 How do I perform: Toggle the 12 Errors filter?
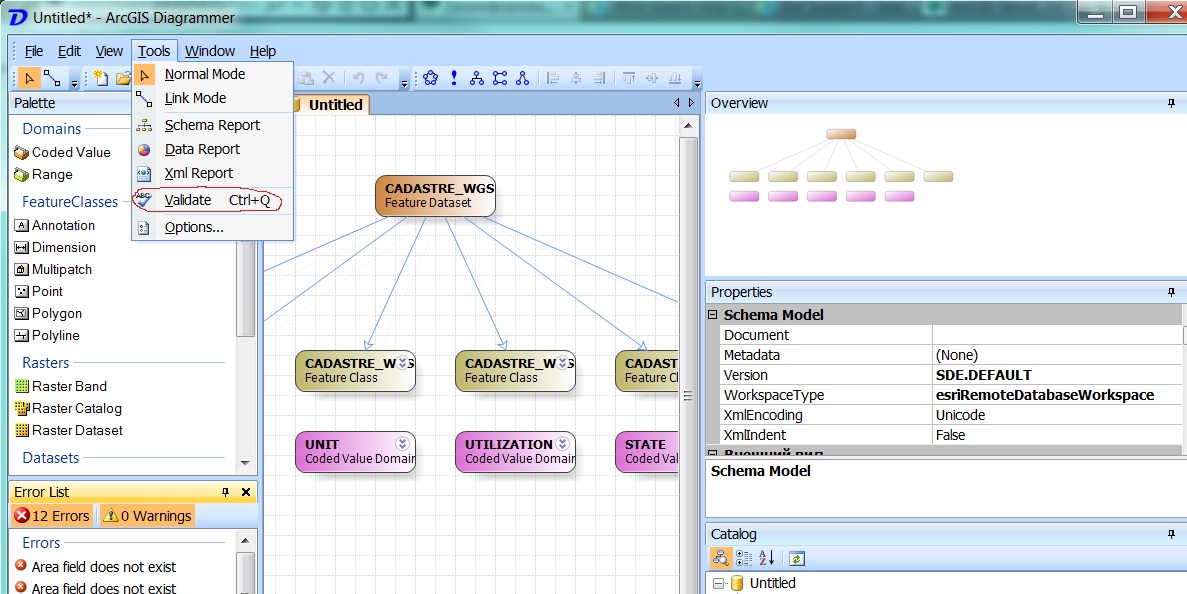[x=52, y=516]
